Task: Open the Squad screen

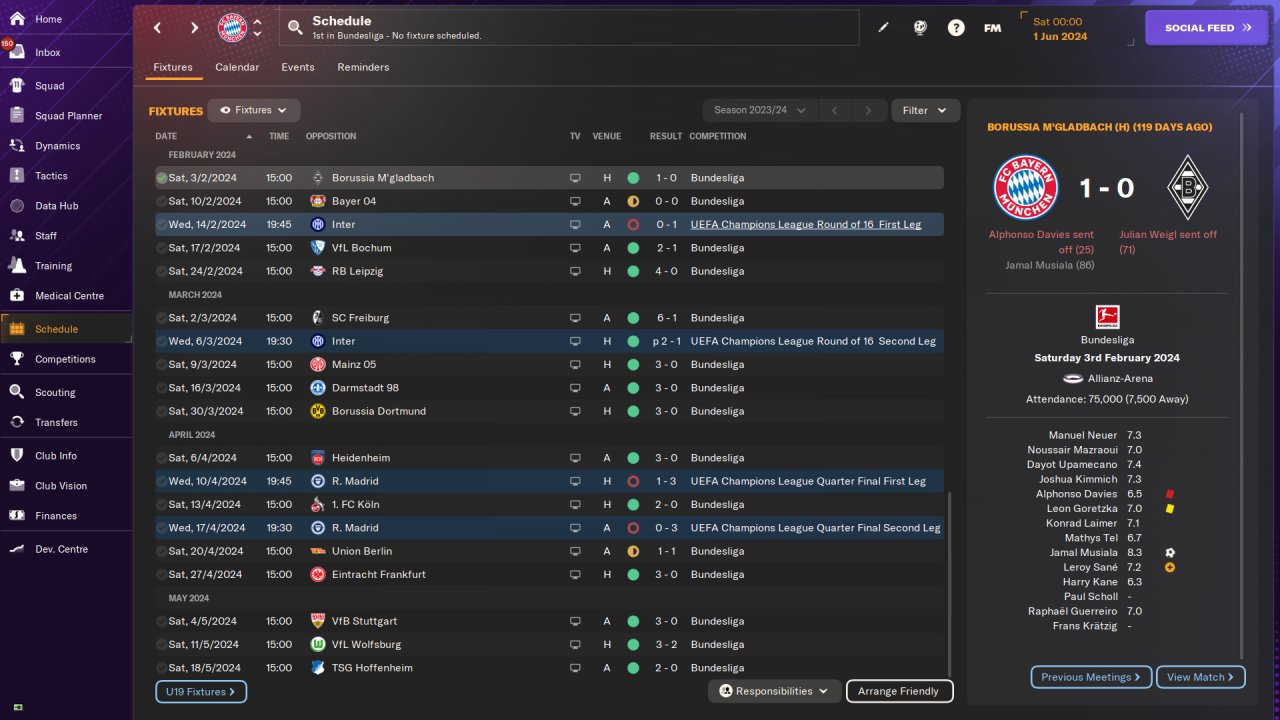Action: [66, 86]
